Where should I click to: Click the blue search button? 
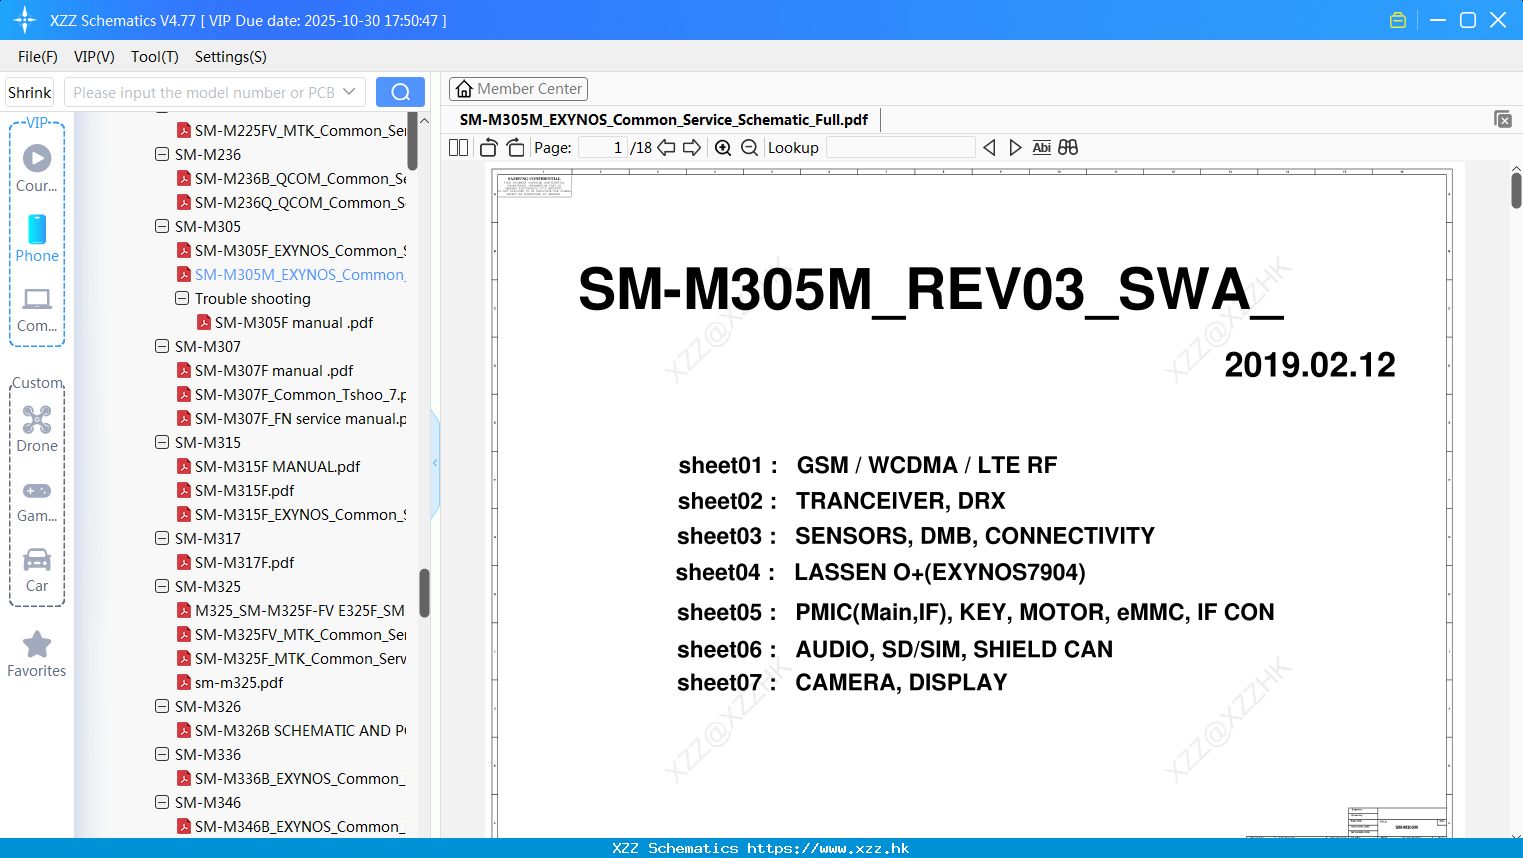pyautogui.click(x=400, y=92)
